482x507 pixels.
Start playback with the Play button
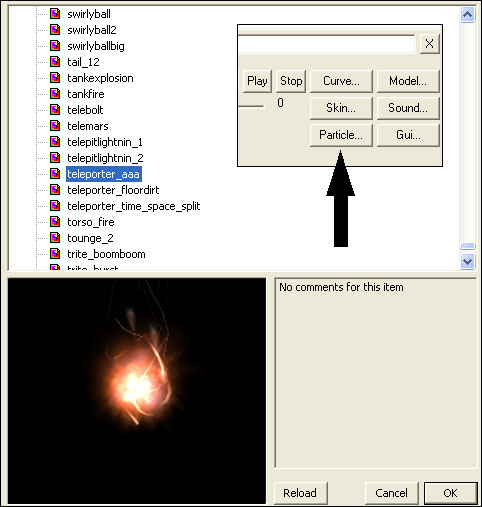(x=257, y=81)
